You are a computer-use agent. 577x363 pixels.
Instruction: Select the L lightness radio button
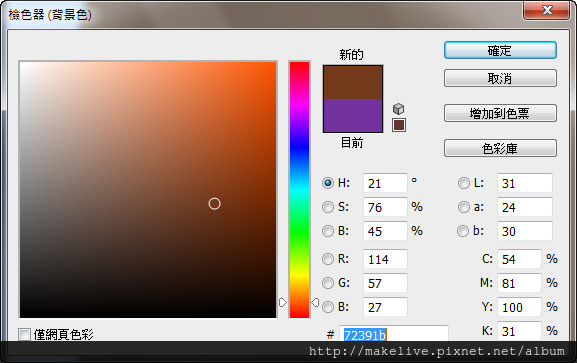pos(464,183)
